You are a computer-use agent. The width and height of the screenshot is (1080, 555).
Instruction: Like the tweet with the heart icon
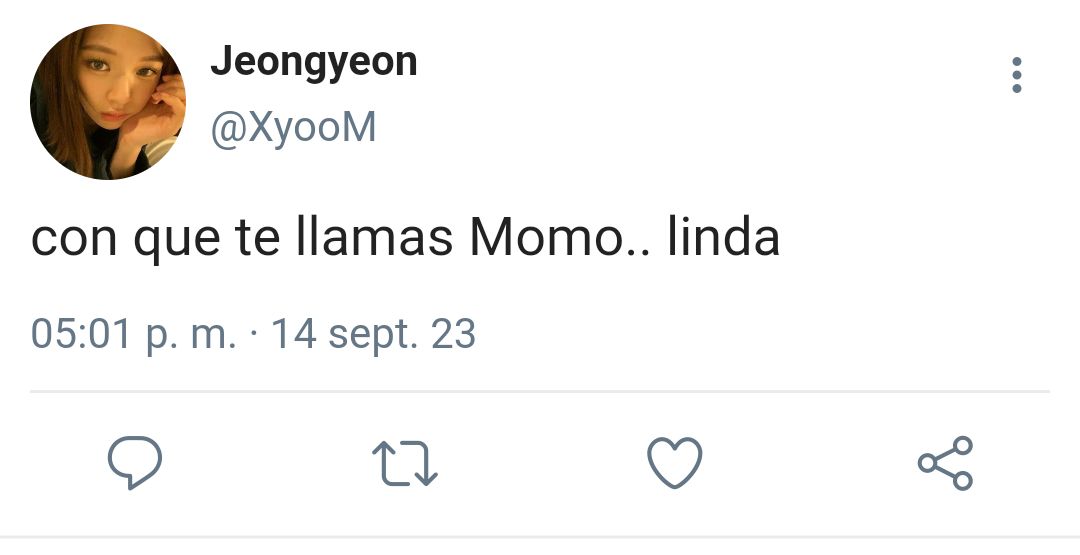point(675,463)
